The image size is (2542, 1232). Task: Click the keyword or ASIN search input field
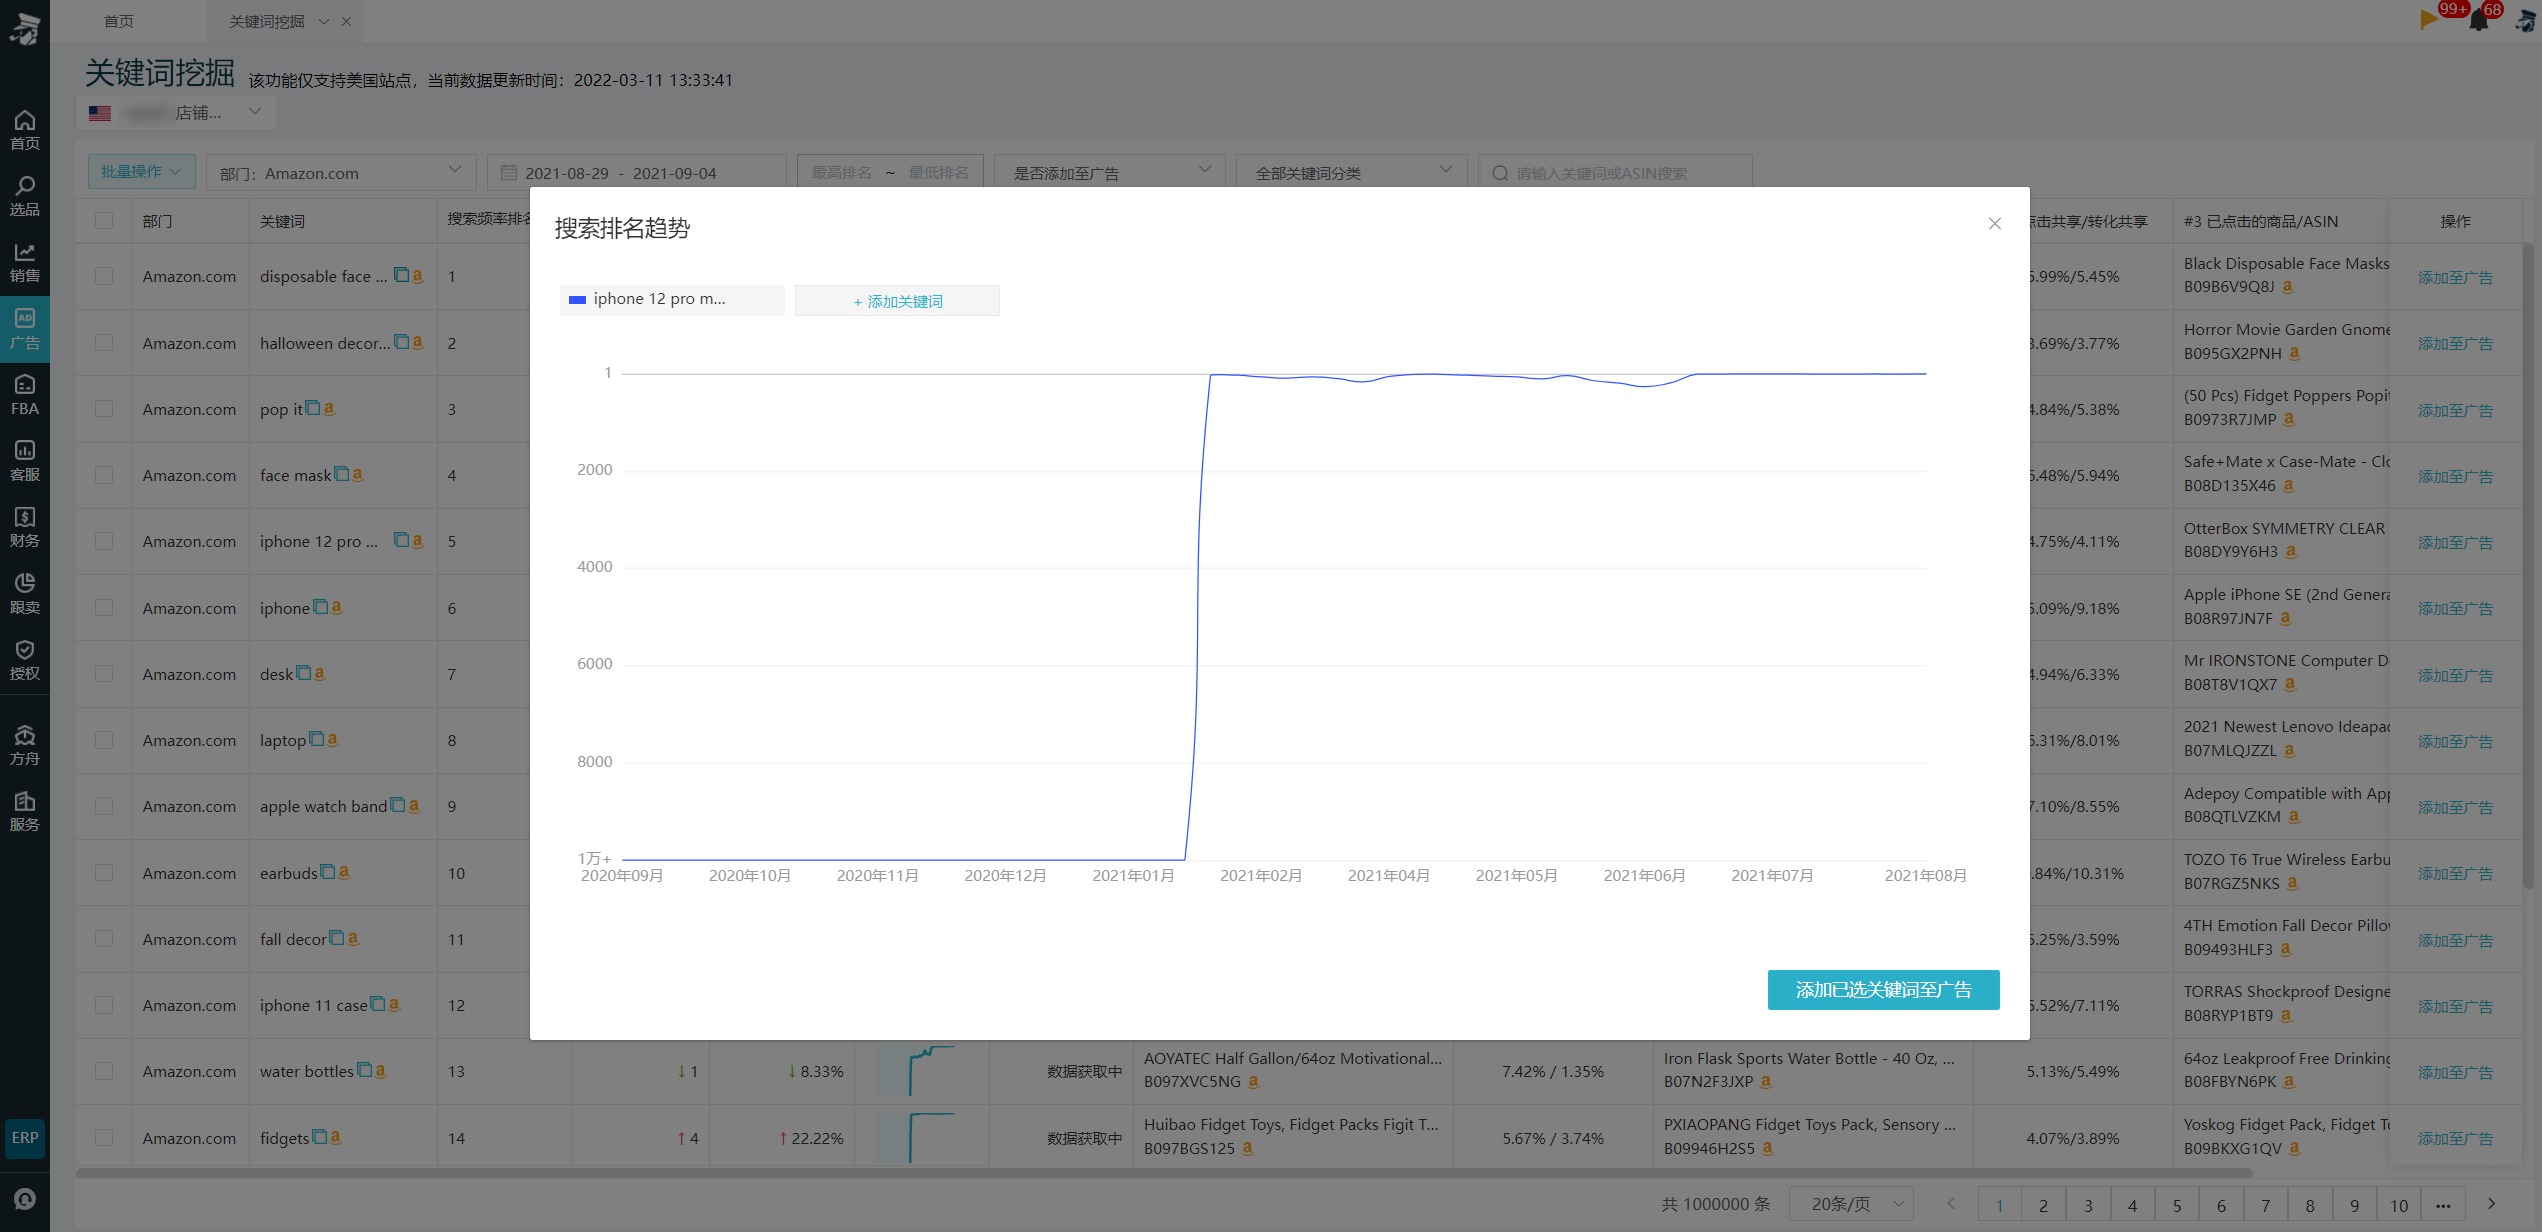click(1615, 172)
